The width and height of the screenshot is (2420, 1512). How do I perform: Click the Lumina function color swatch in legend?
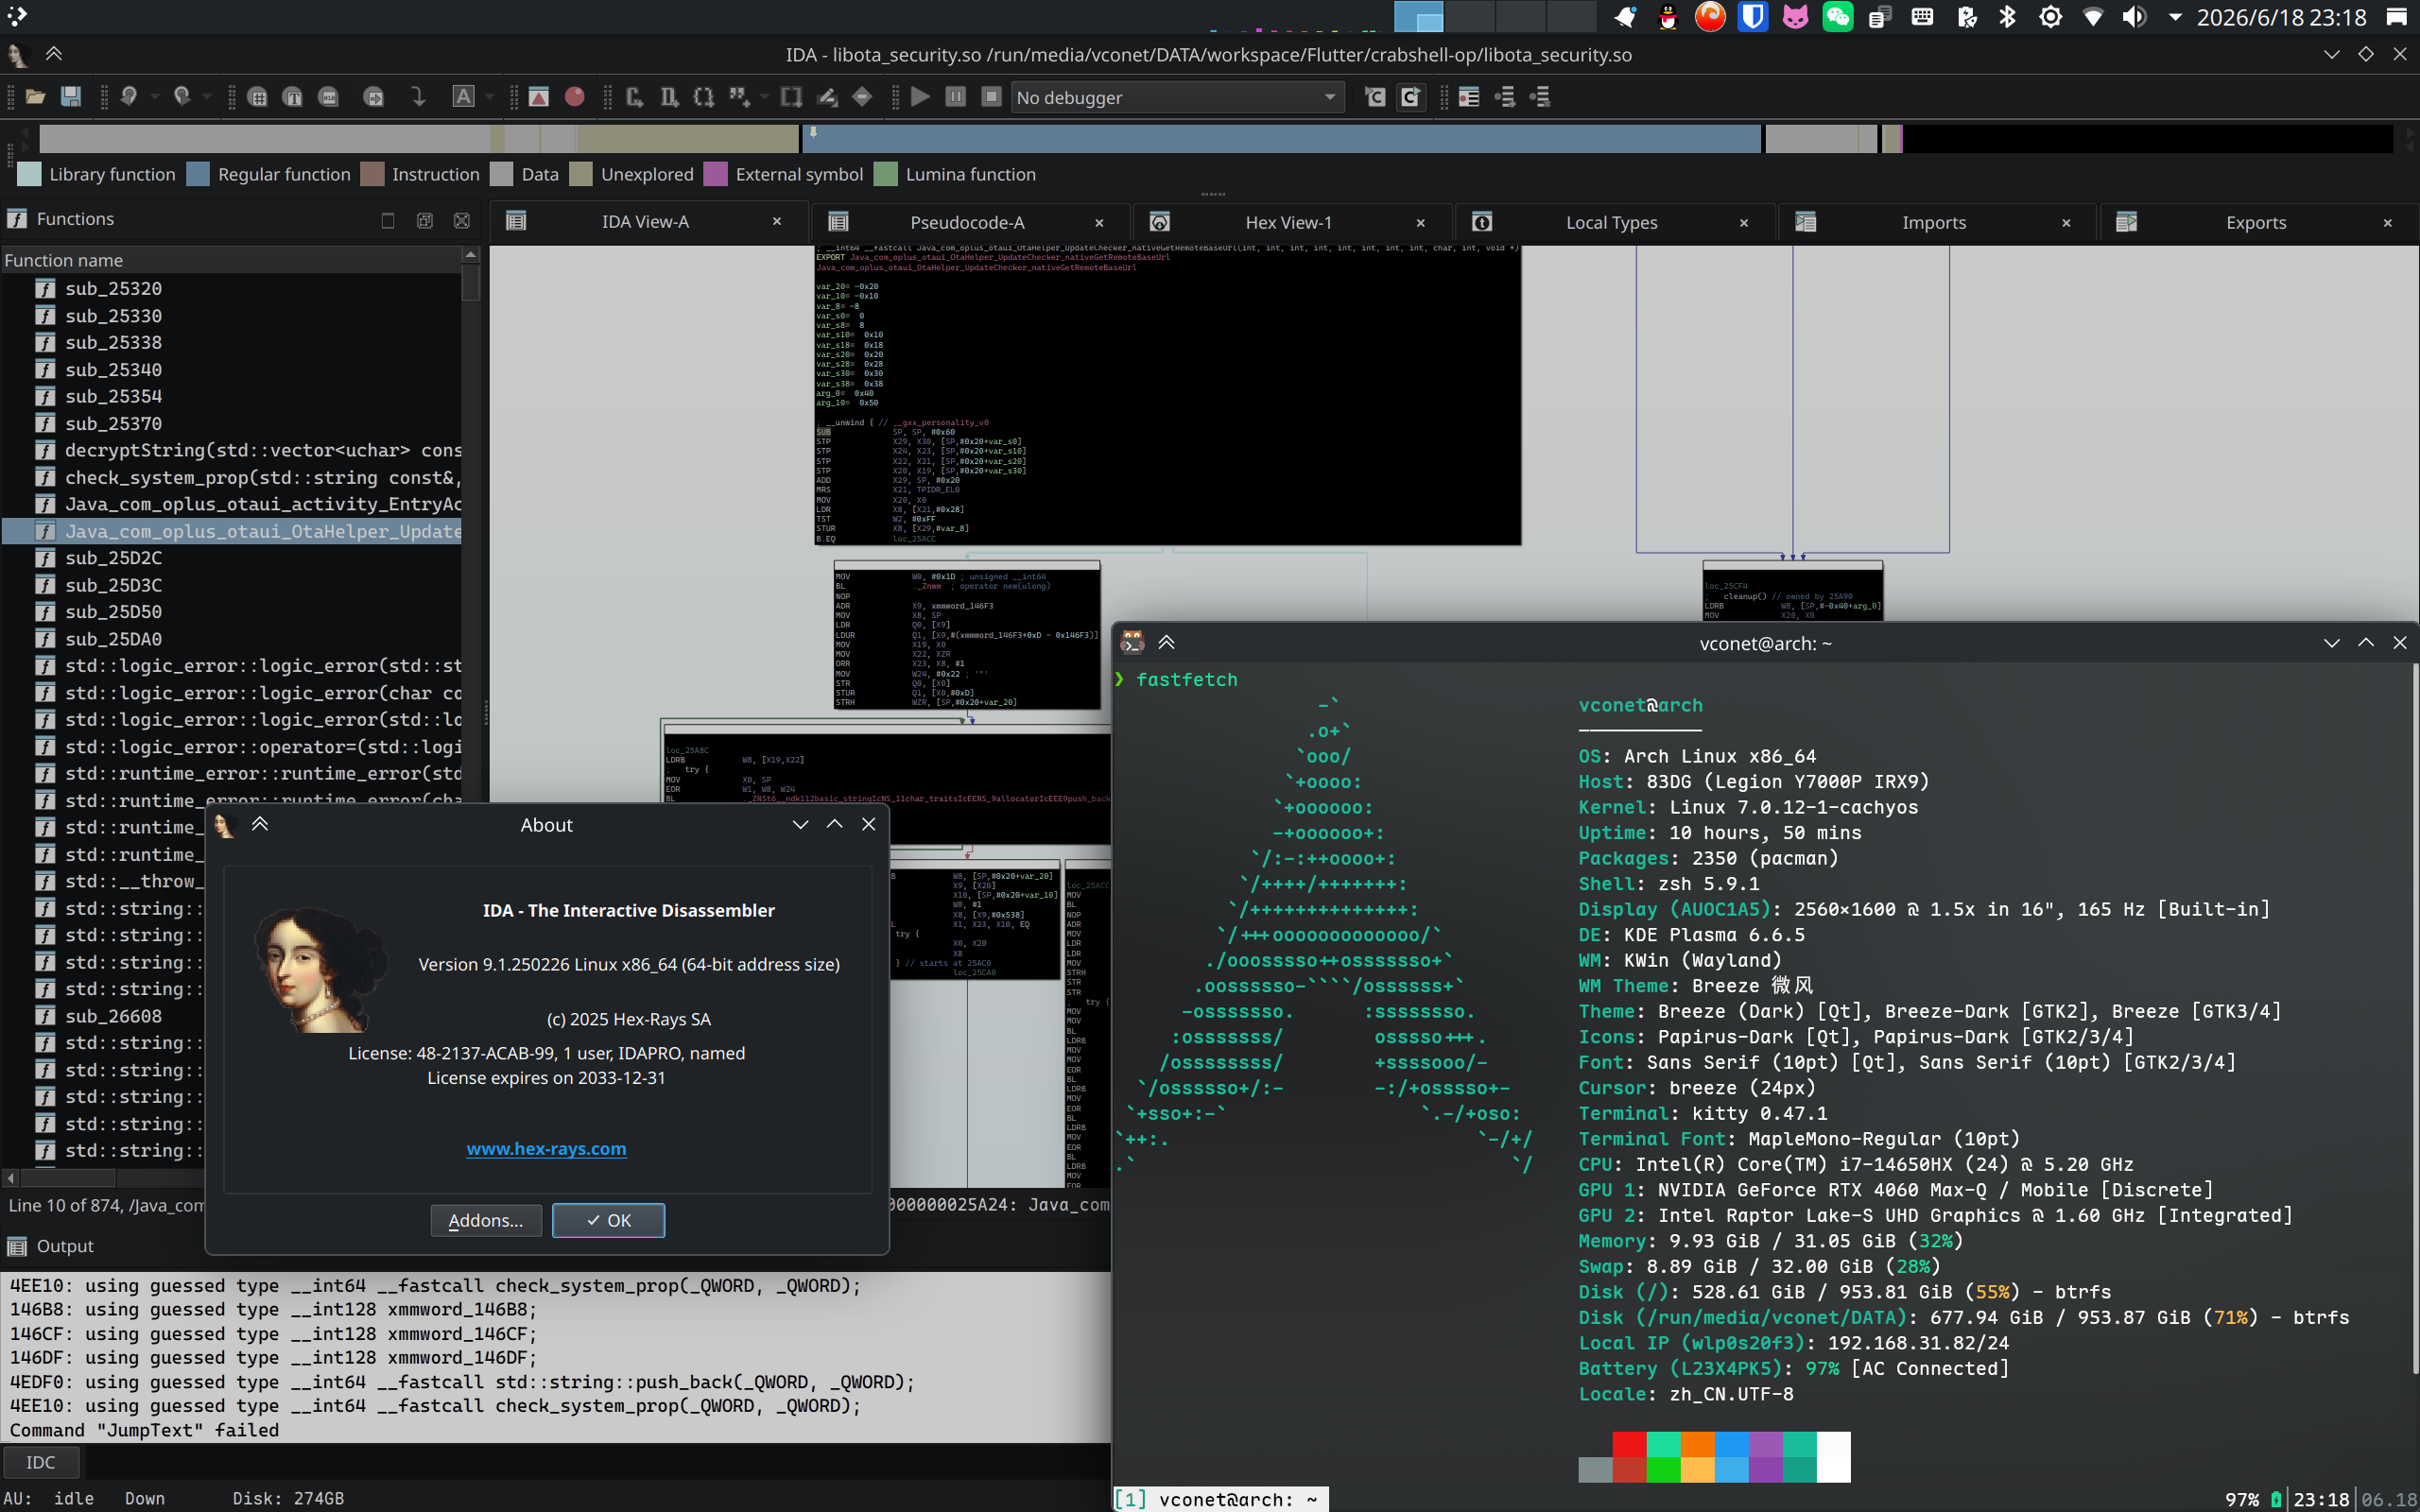(886, 174)
